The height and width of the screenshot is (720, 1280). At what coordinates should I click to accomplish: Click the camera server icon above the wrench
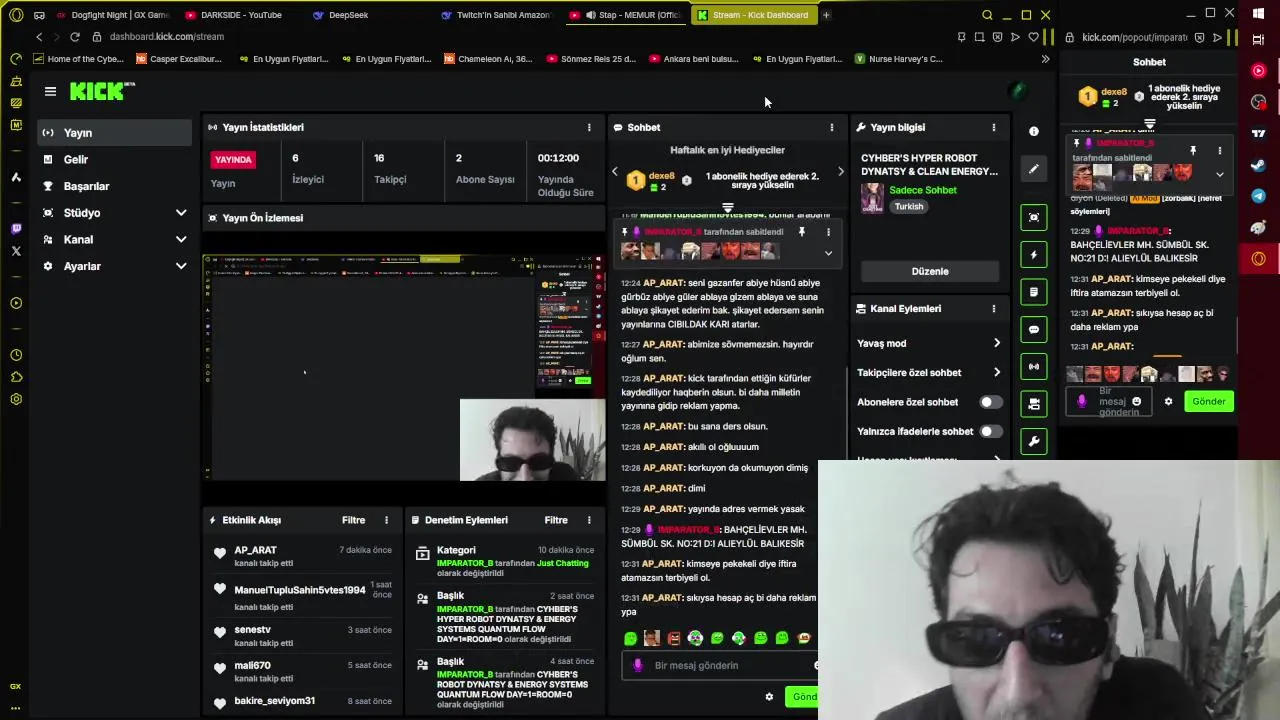[1034, 404]
